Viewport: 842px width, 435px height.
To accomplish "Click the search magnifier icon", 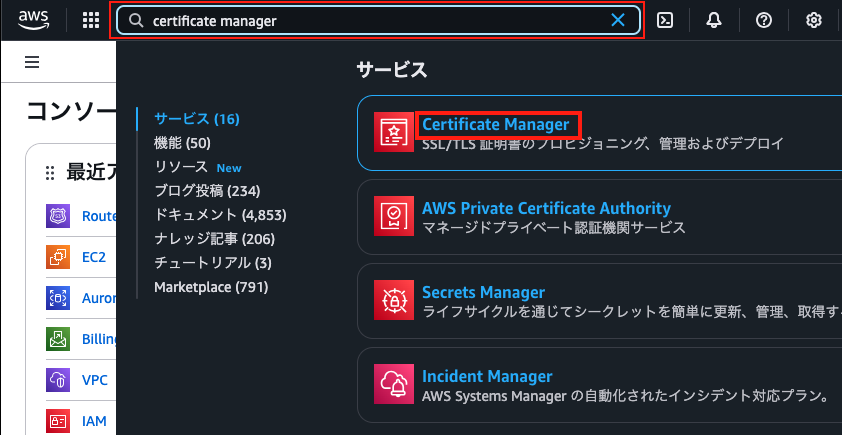I will pos(136,20).
